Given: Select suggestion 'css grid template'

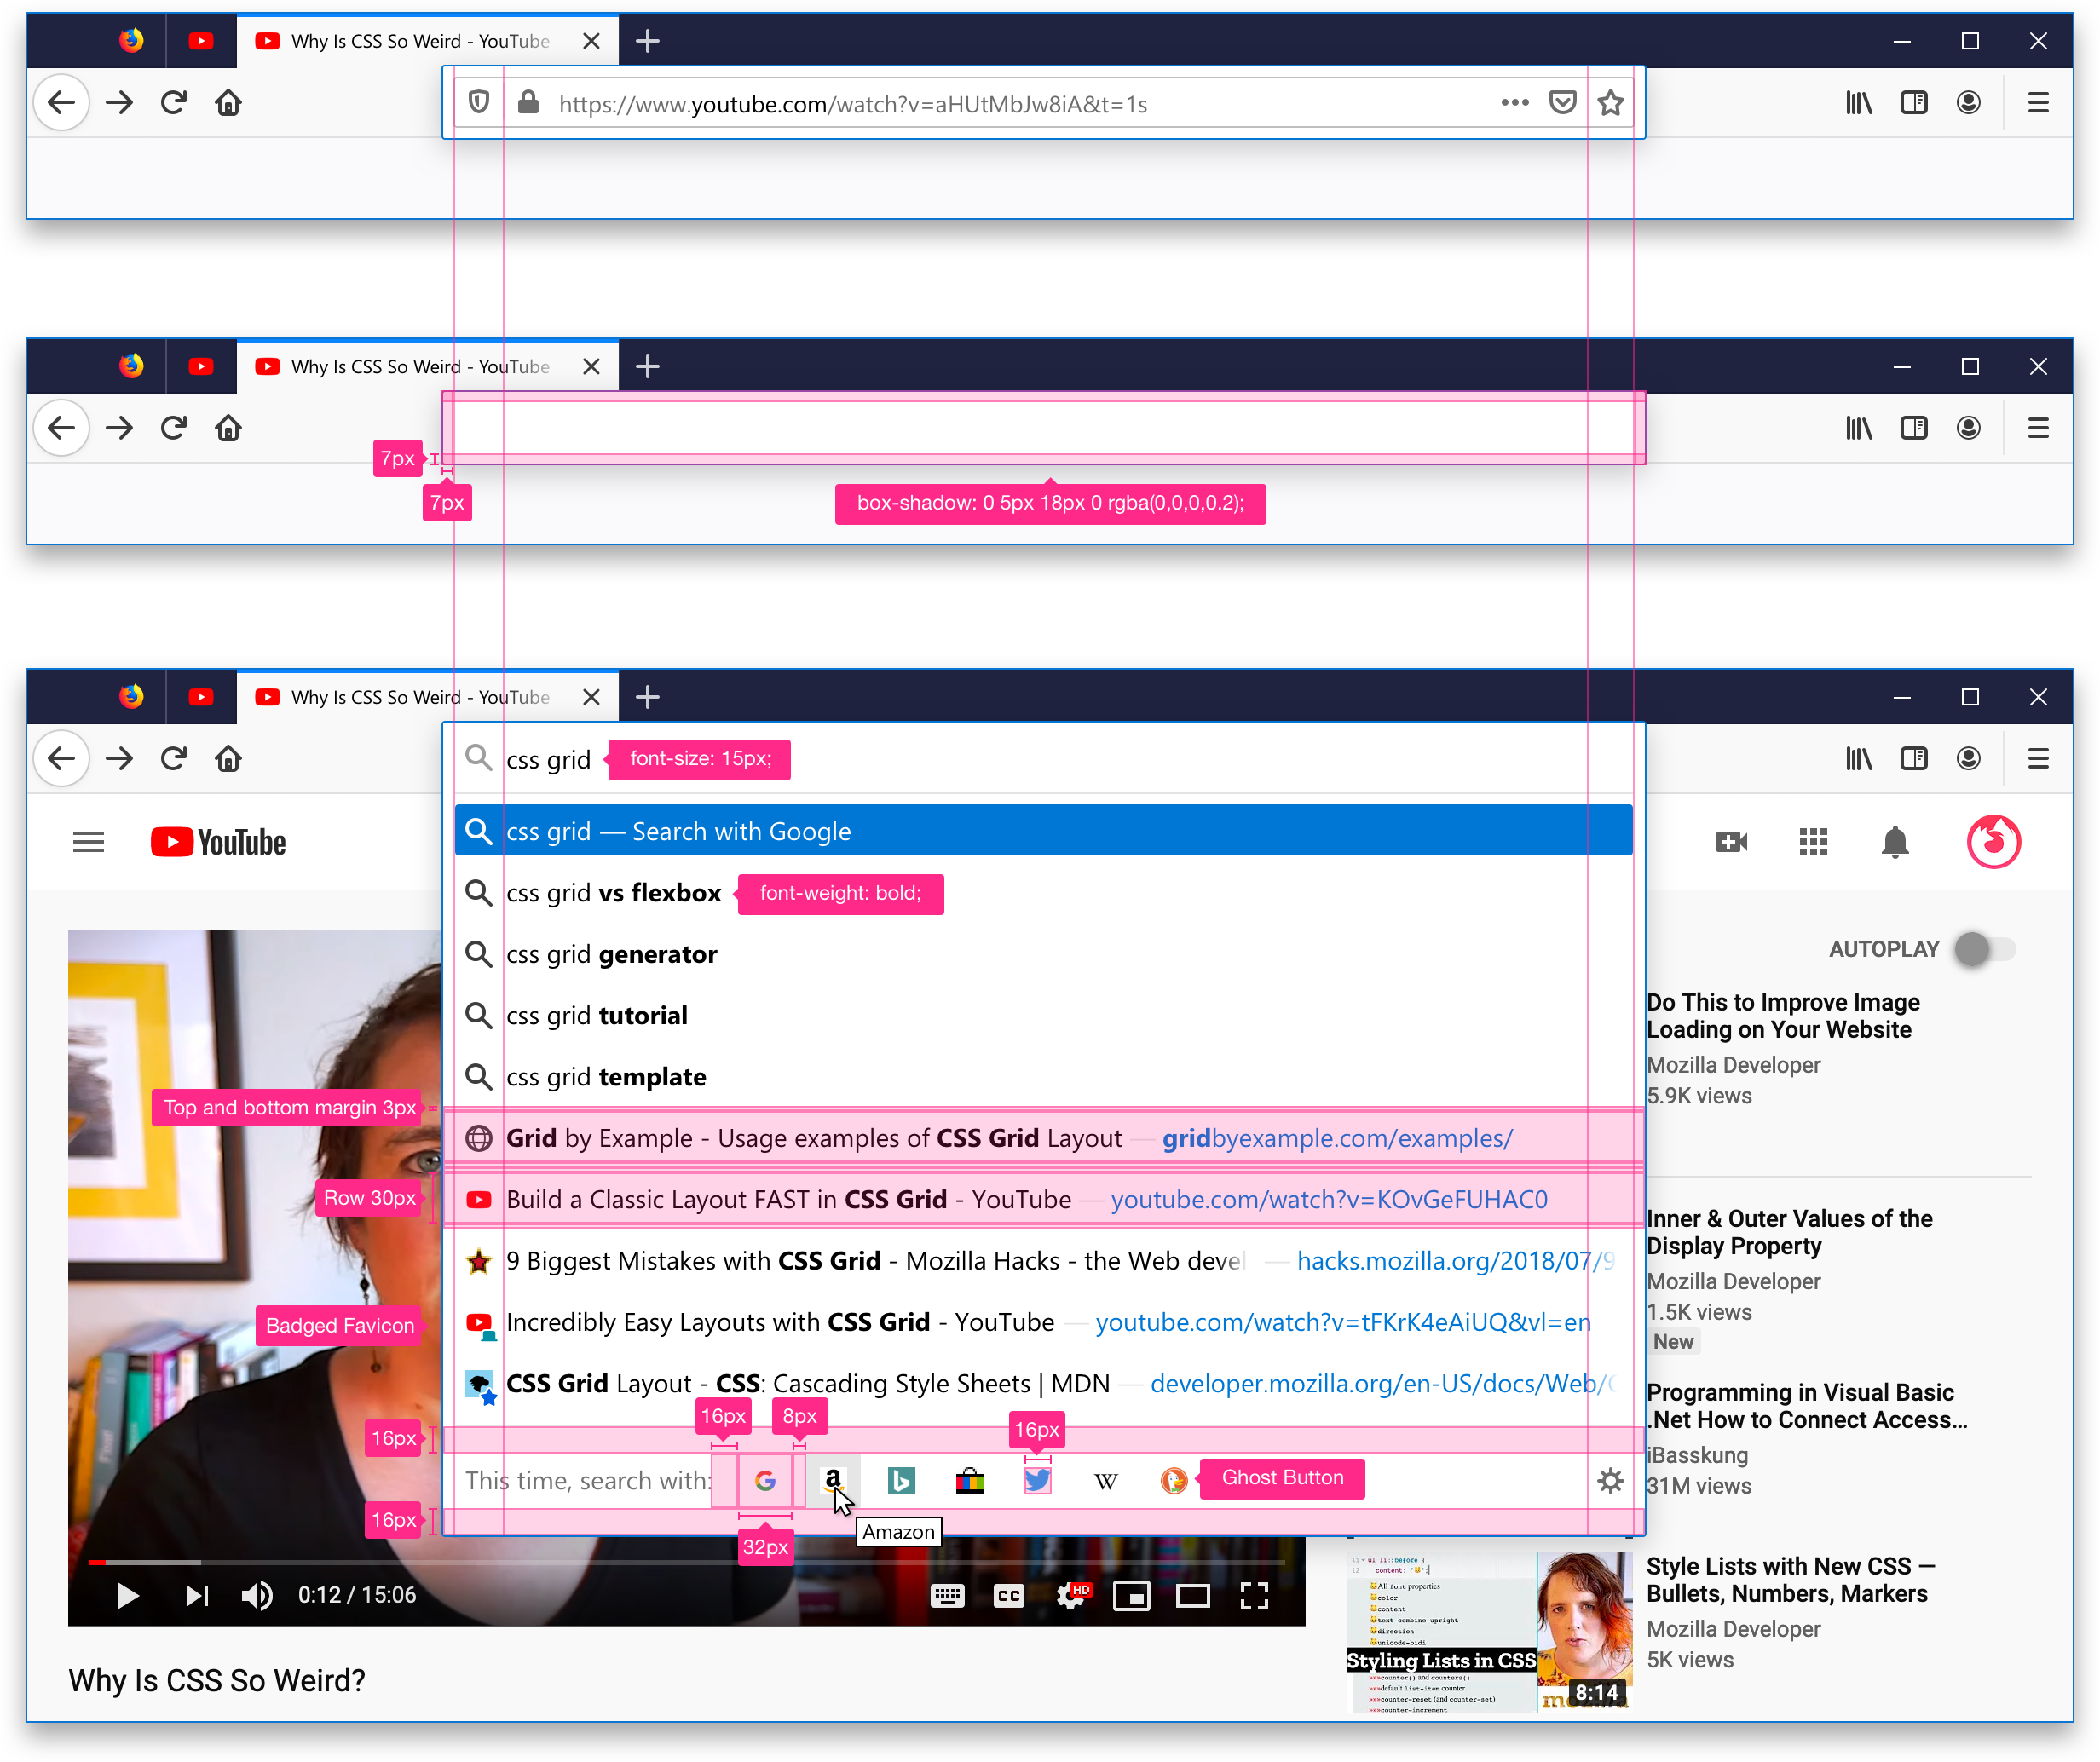Looking at the screenshot, I should [x=1044, y=1076].
